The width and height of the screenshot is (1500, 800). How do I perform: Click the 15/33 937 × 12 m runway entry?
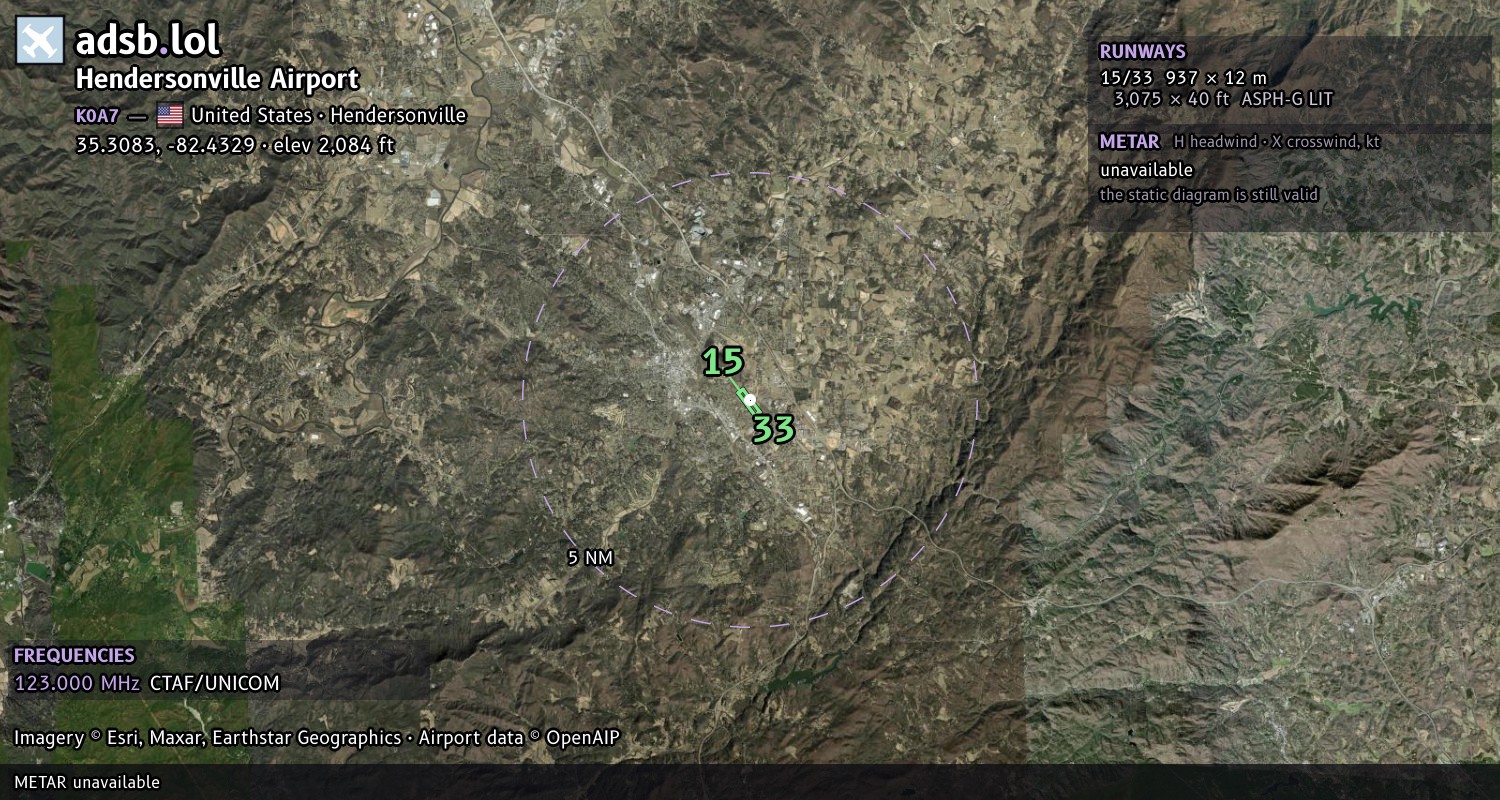pyautogui.click(x=1183, y=77)
